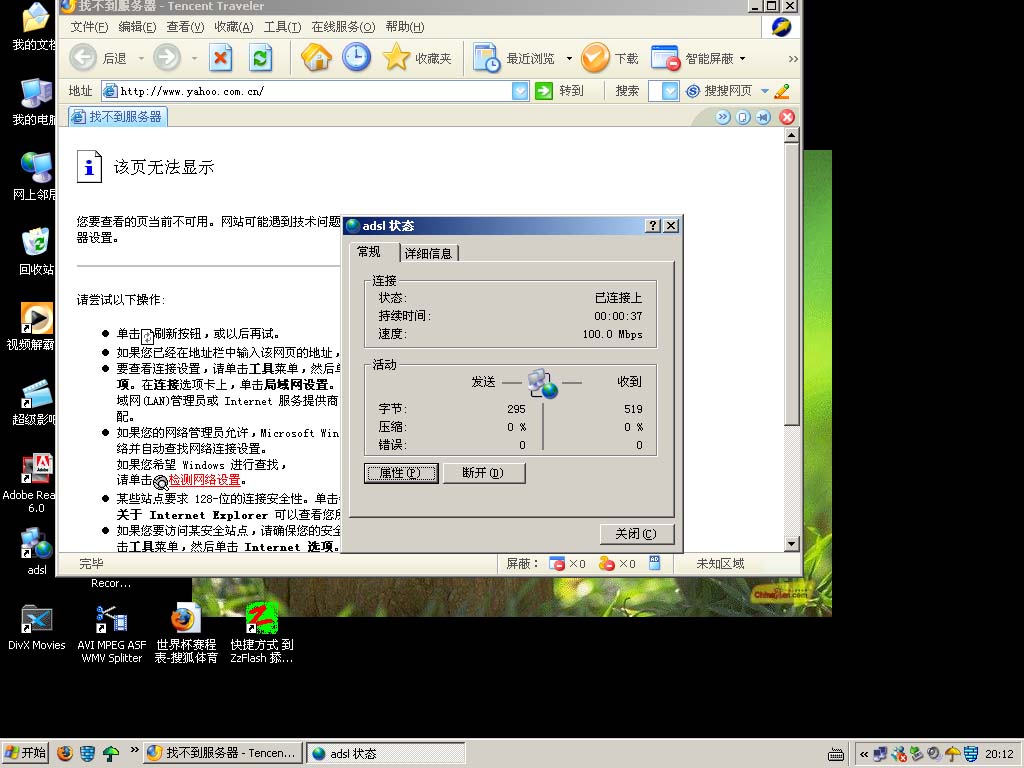Click the 检测网络设置 link

pyautogui.click(x=204, y=480)
